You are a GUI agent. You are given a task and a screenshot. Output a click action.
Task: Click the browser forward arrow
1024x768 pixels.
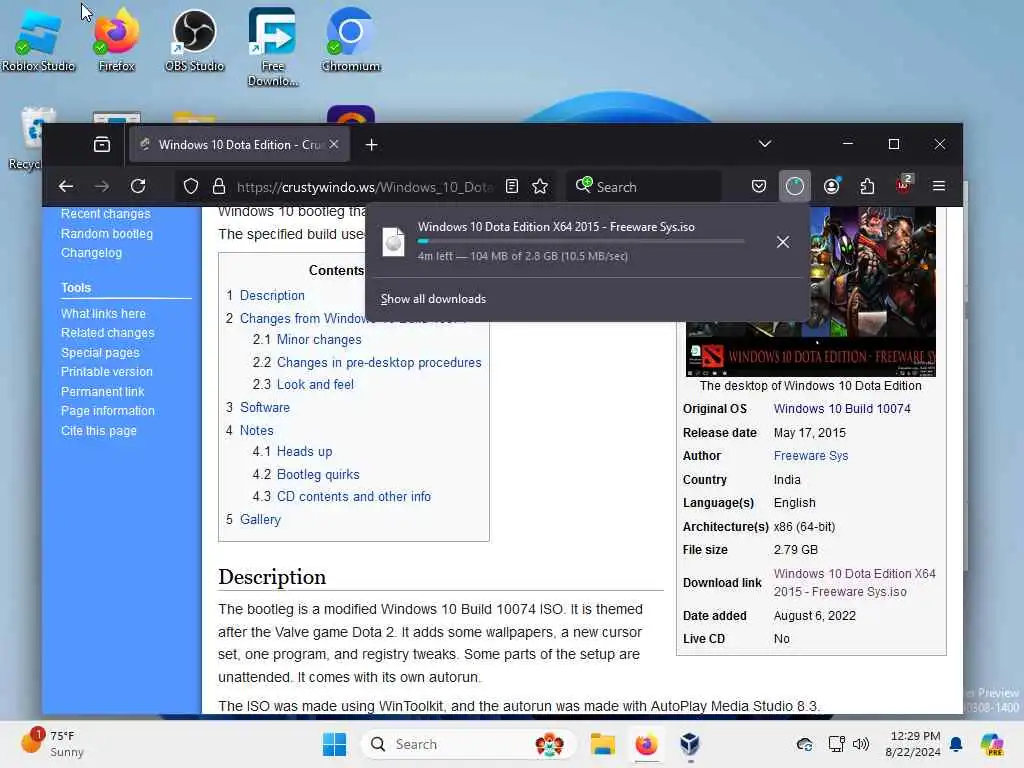[x=102, y=187]
